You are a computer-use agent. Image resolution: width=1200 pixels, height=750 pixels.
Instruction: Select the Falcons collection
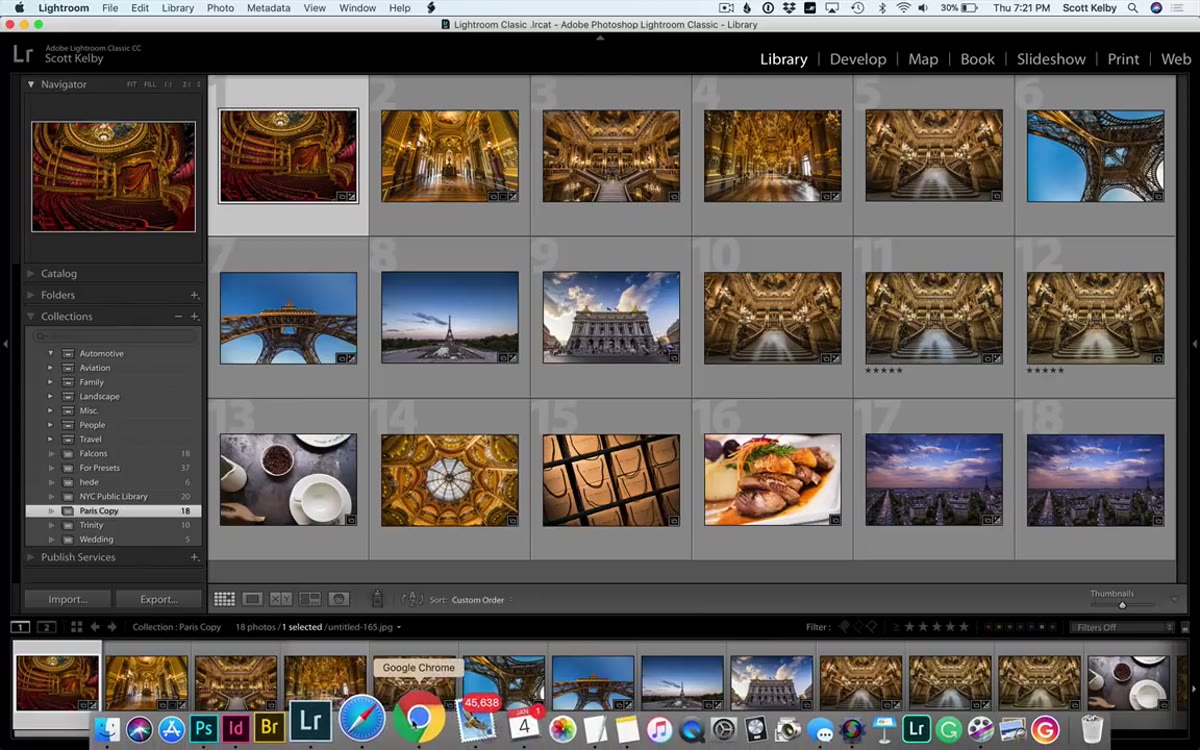pyautogui.click(x=113, y=453)
